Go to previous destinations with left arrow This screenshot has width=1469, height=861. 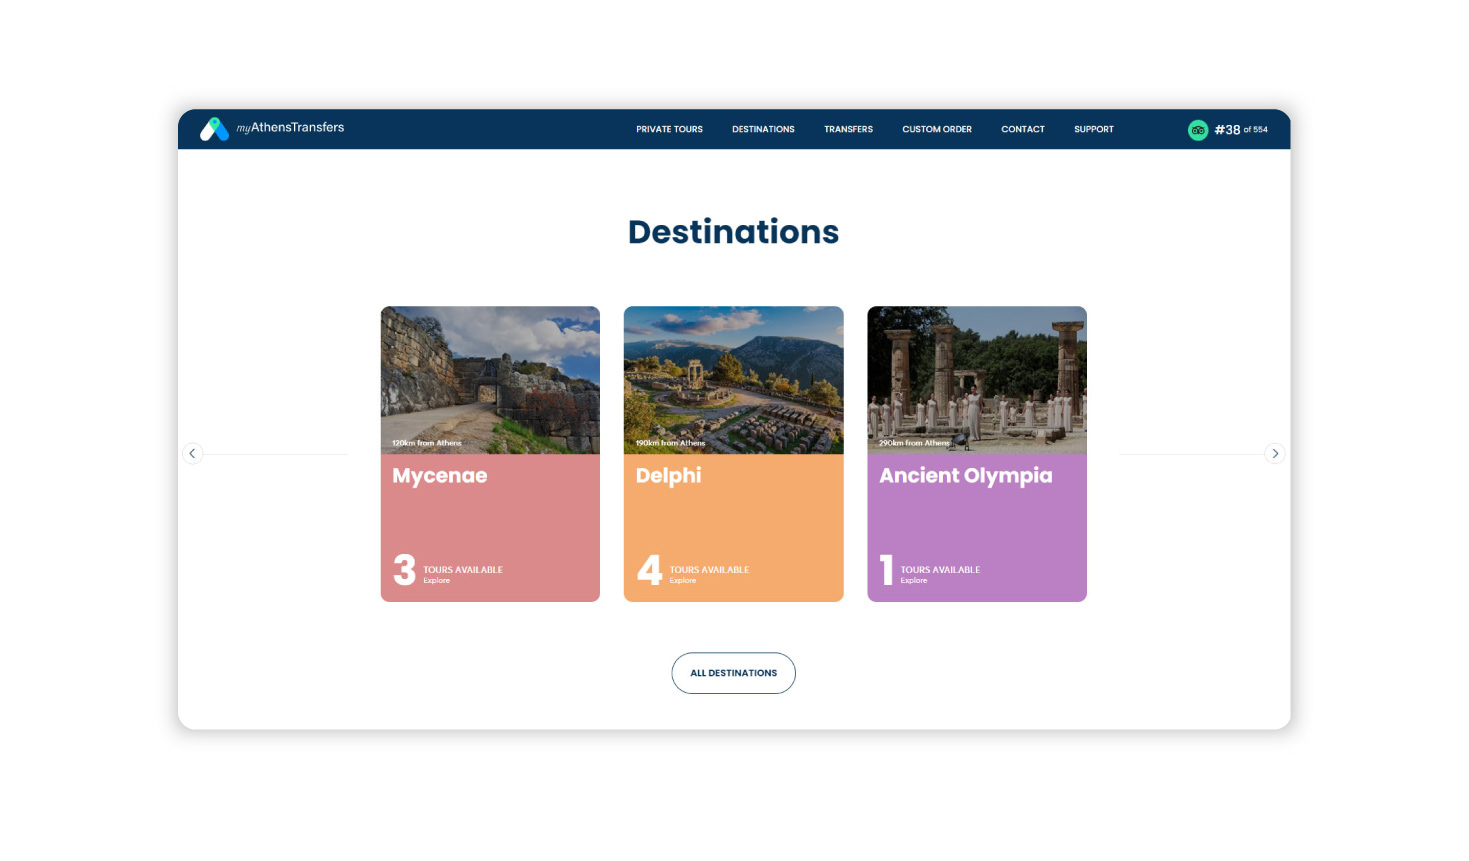[193, 454]
